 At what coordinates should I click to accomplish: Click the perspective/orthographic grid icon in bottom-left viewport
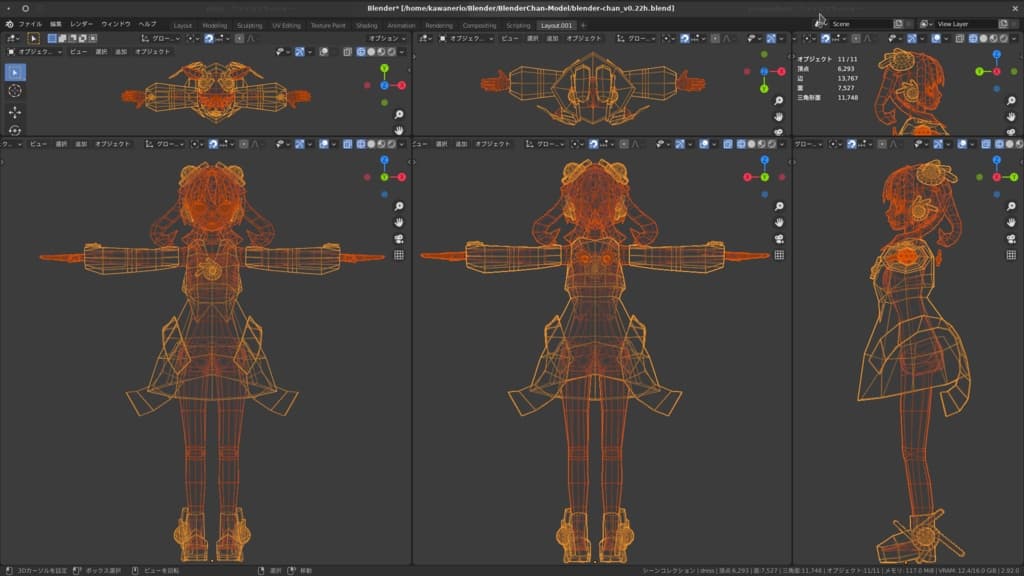tap(398, 255)
